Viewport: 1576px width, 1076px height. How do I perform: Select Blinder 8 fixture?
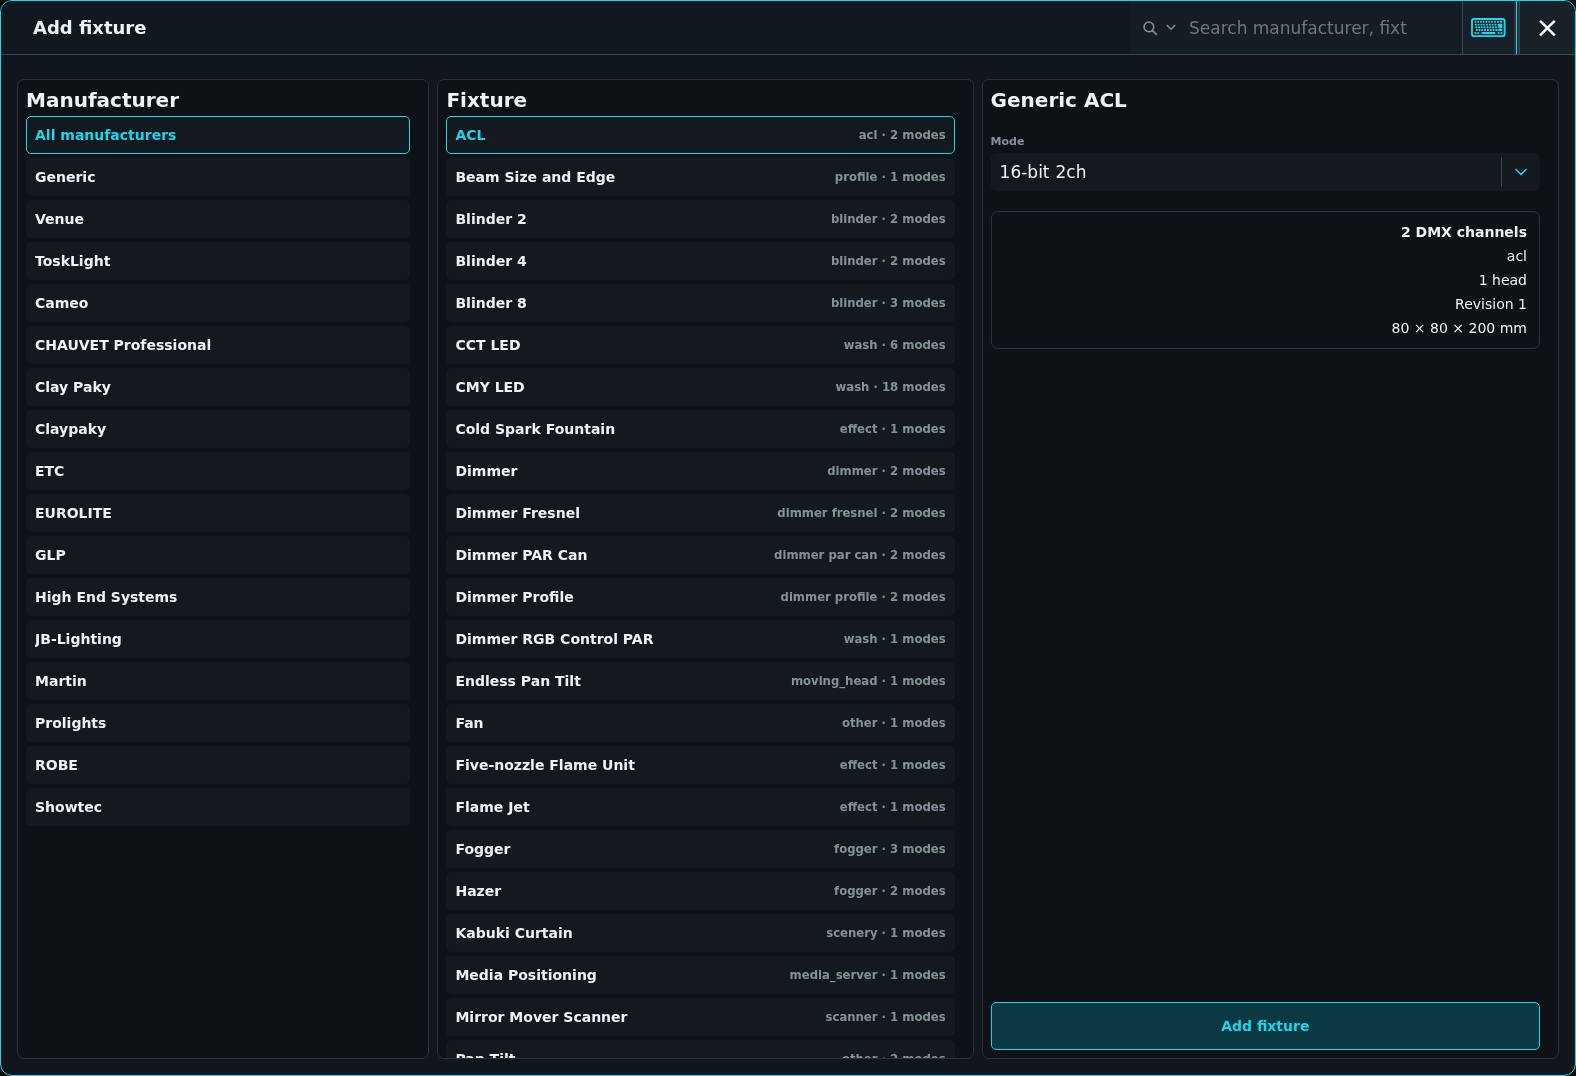tap(700, 303)
